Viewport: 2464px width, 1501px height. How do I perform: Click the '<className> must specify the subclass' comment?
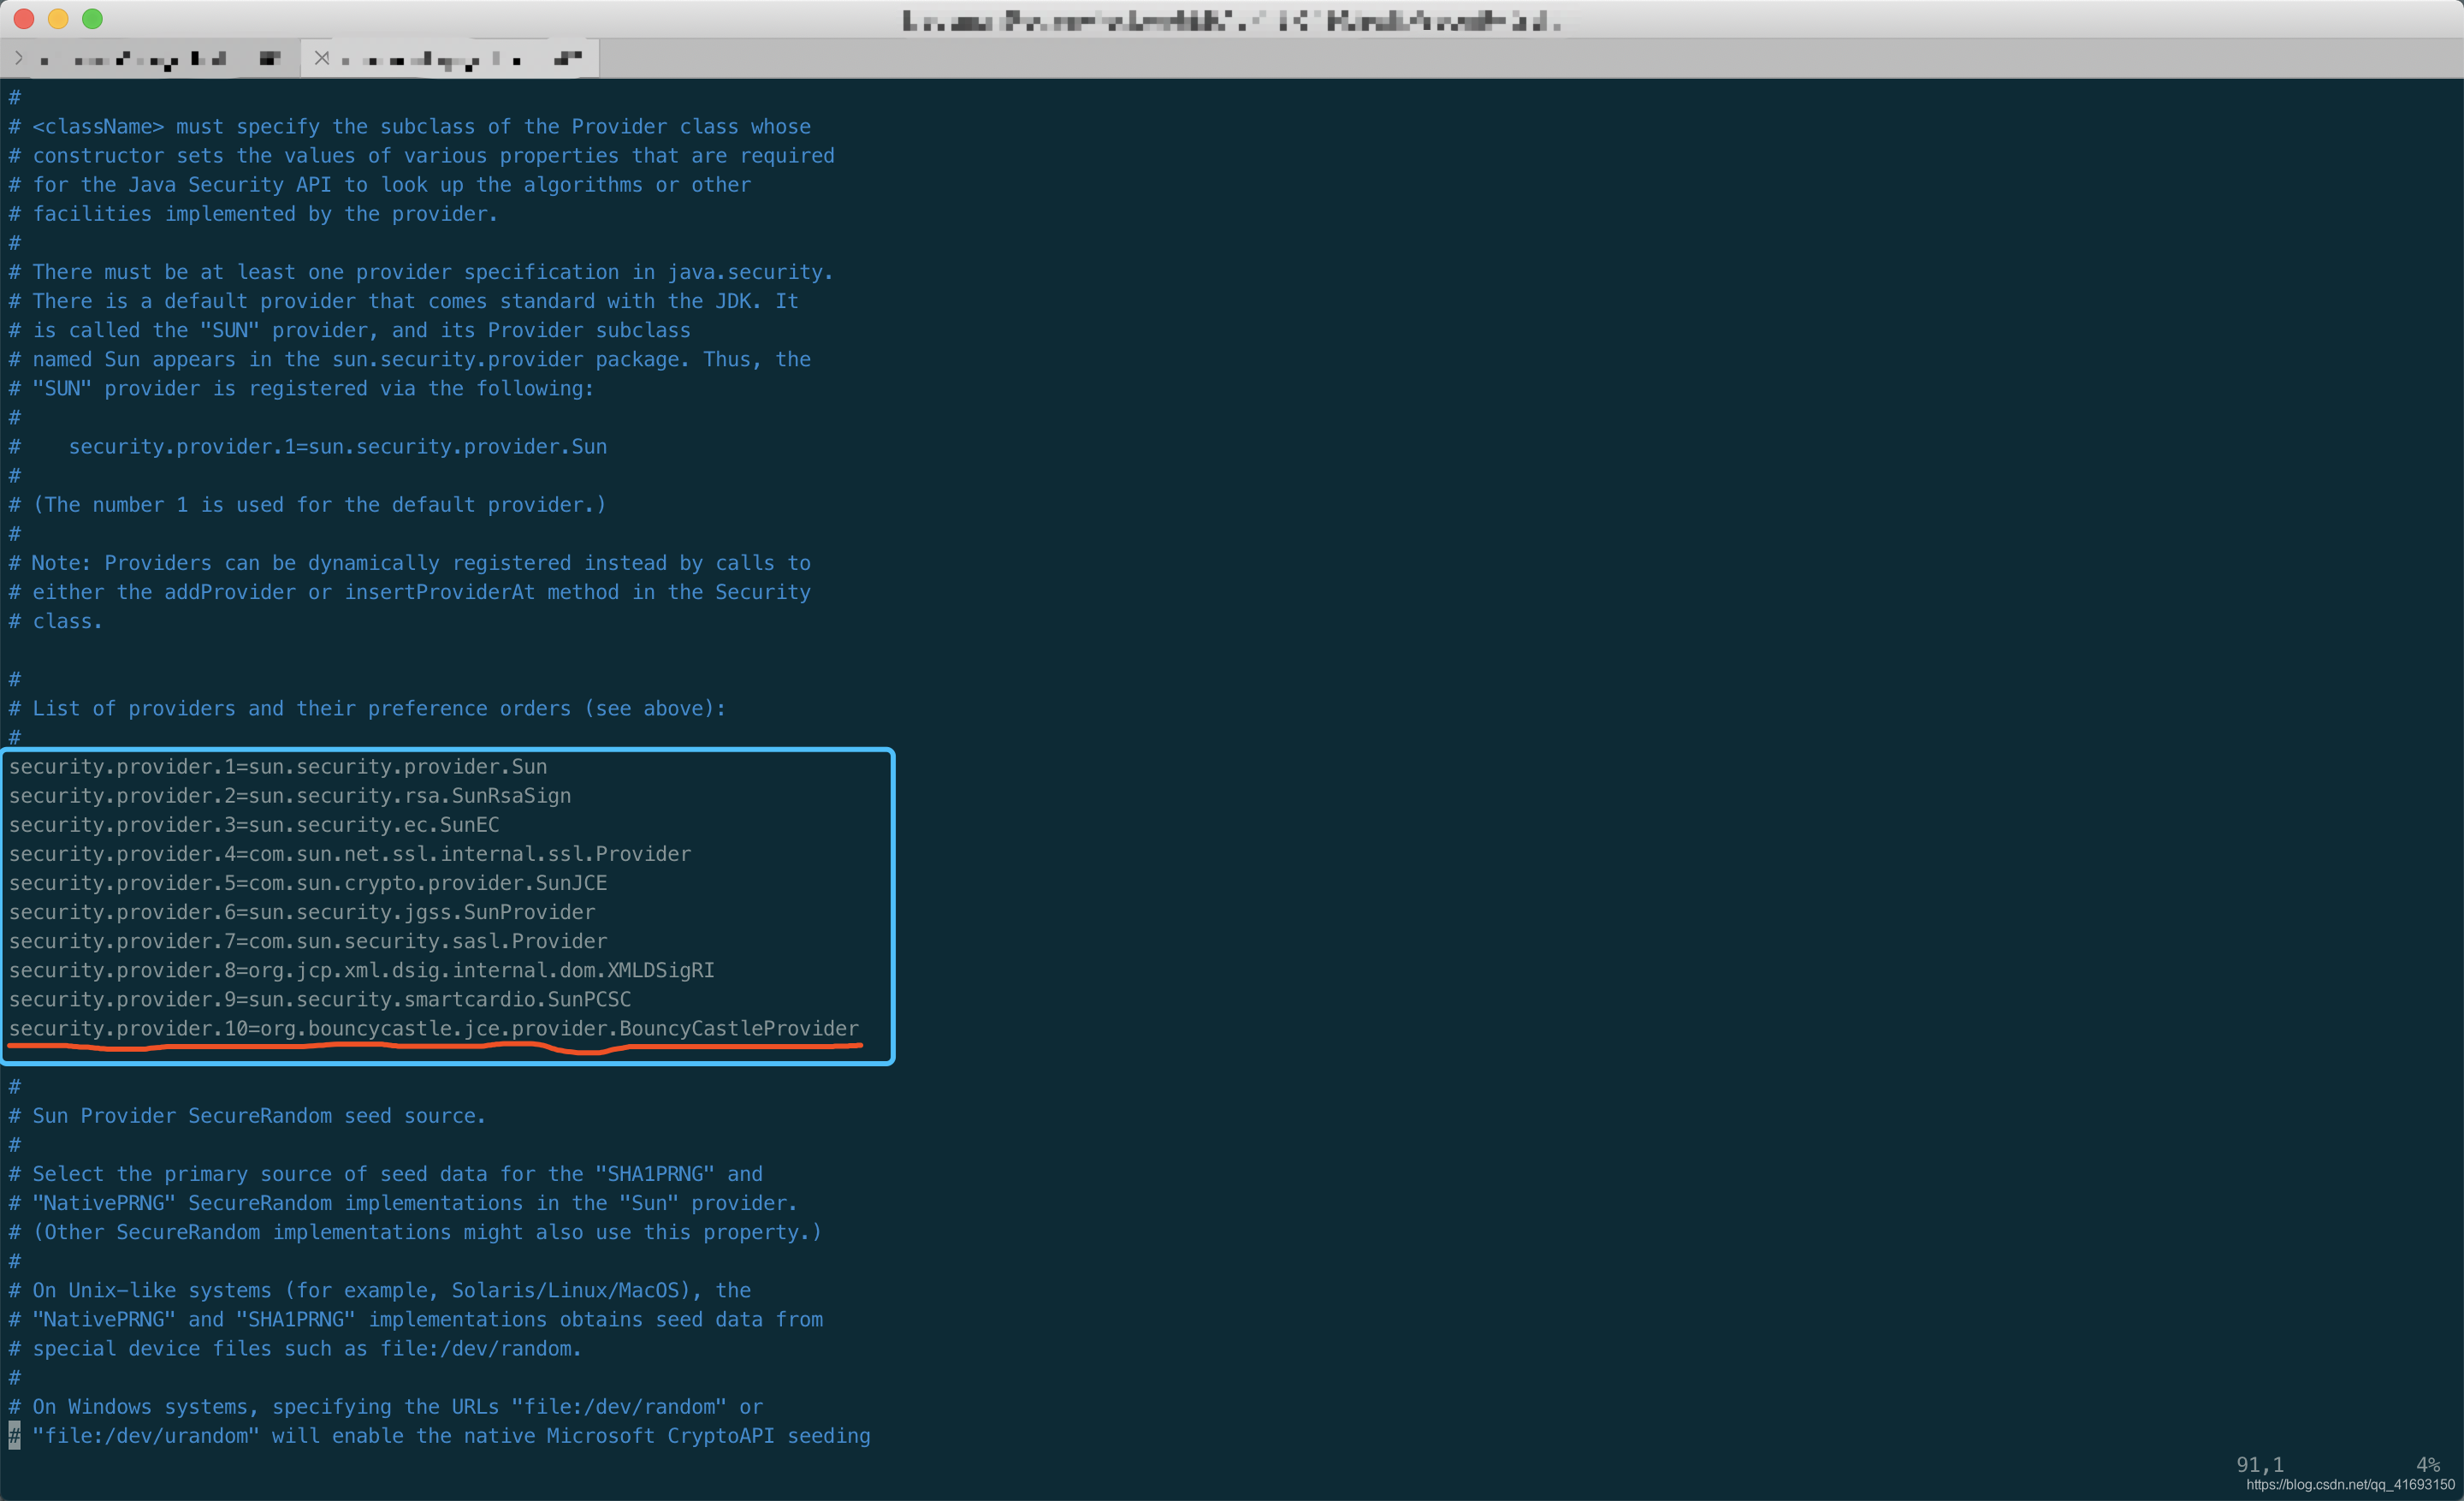pyautogui.click(x=410, y=127)
